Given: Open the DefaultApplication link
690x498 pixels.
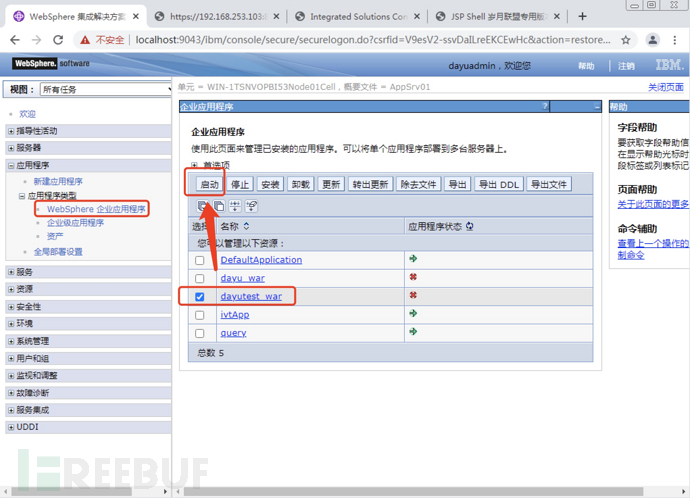Looking at the screenshot, I should click(261, 260).
